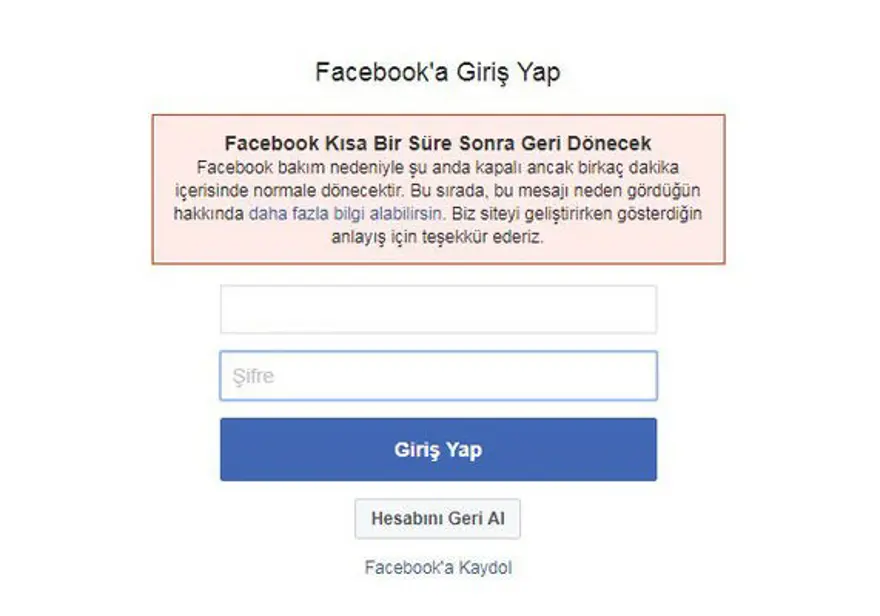Focus the Şifre password field

438,375
